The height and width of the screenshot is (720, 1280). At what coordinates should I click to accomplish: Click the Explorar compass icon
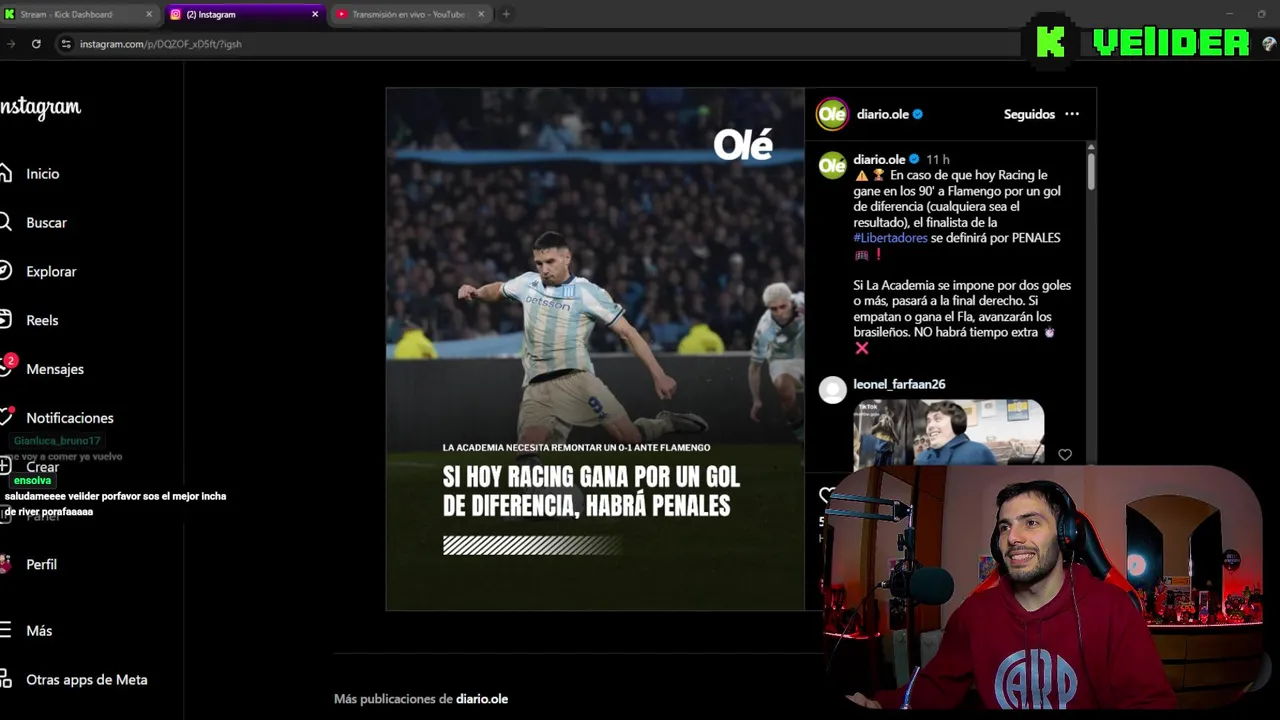(5, 271)
